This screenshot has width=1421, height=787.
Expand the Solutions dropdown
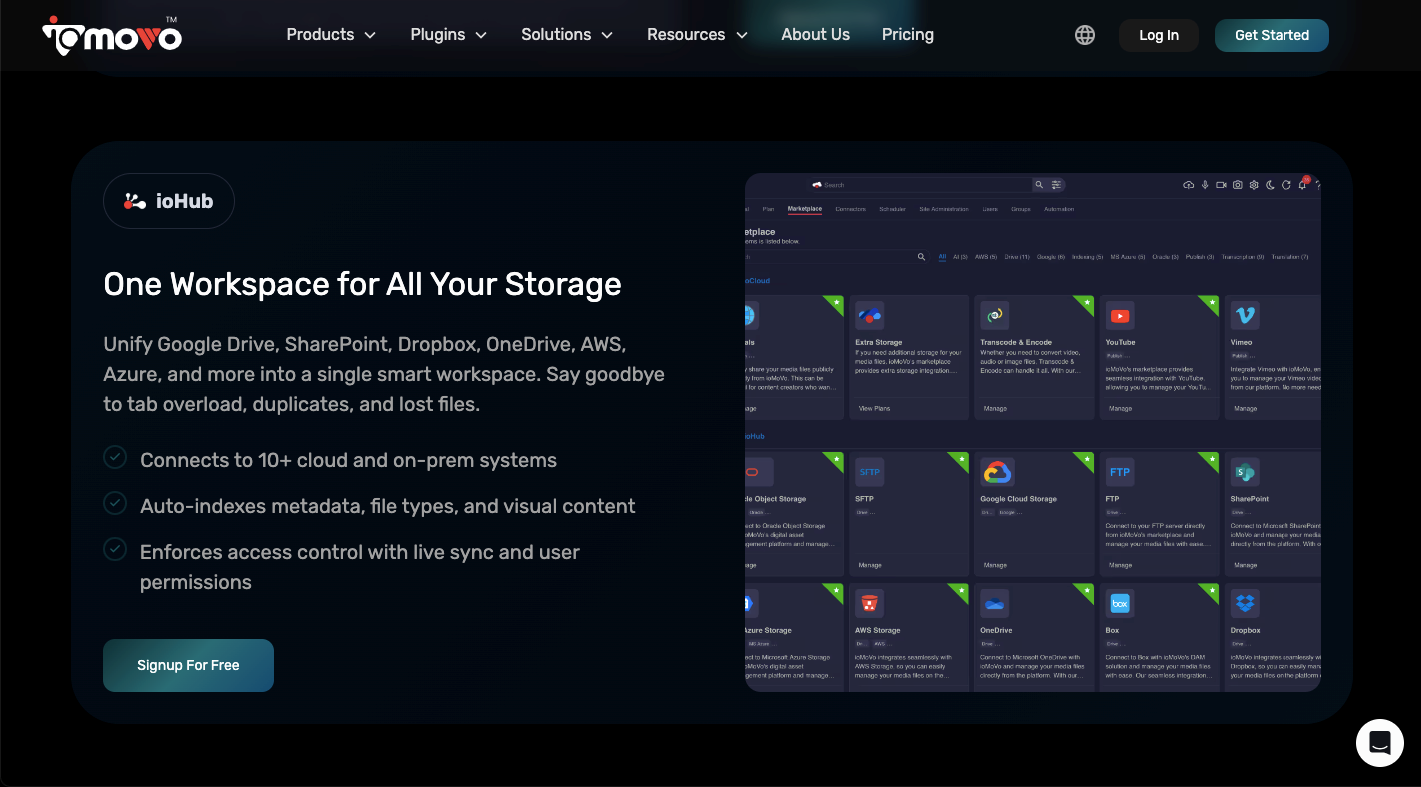(x=567, y=35)
